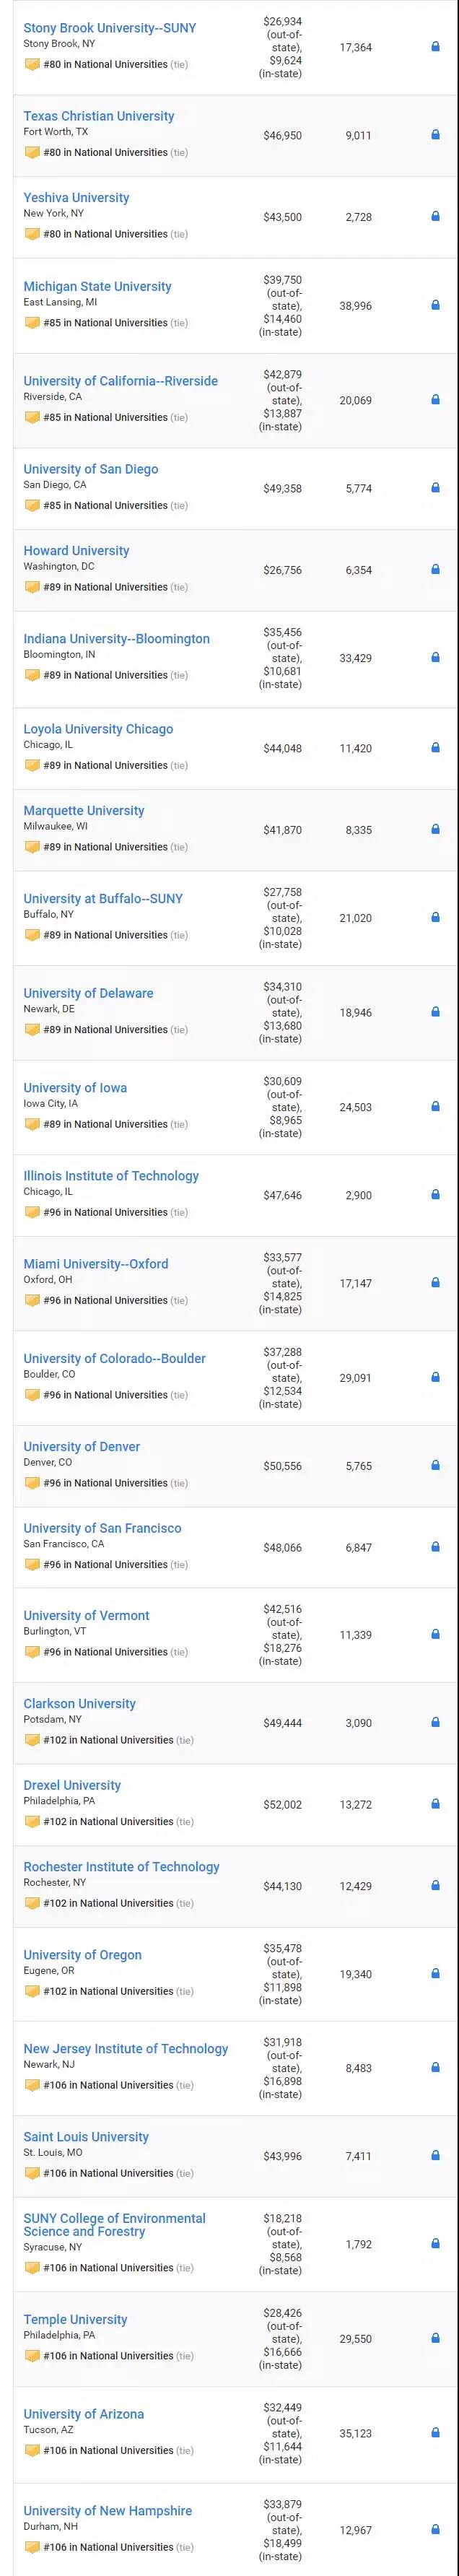Viewport: 459px width, 2576px height.
Task: Go to Loyola University Chicago page
Action: (x=98, y=729)
